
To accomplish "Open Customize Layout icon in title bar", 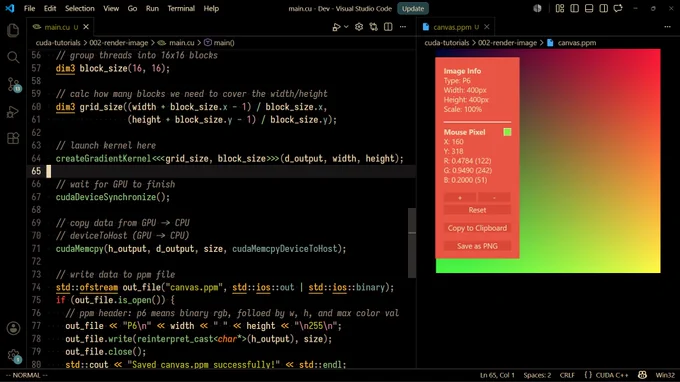I will [x=560, y=8].
